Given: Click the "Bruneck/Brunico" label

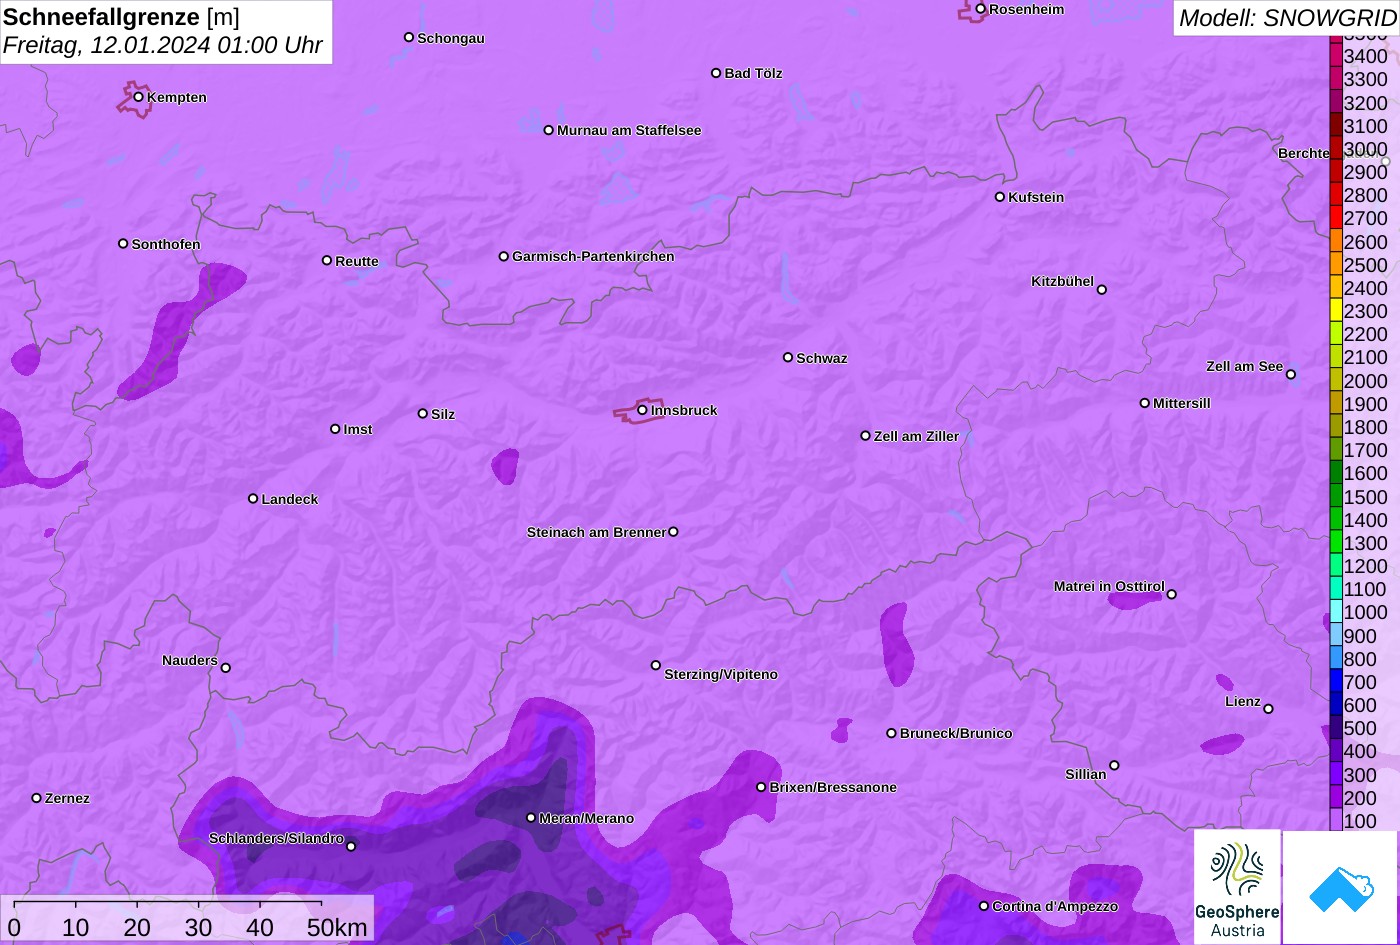Looking at the screenshot, I should tap(956, 734).
